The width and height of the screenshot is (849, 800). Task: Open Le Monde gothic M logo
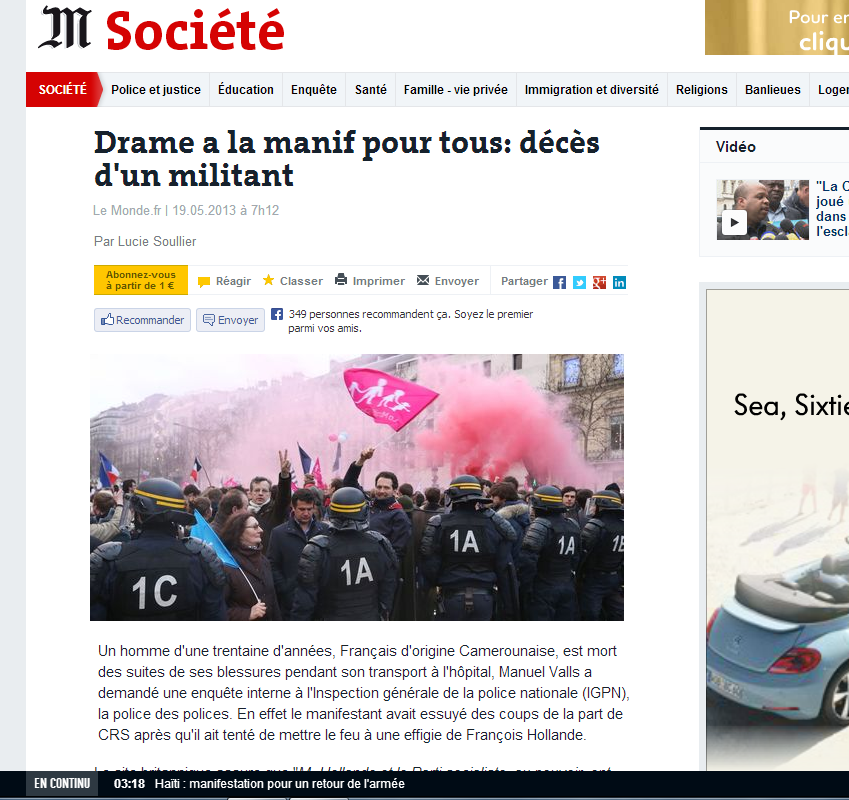tap(64, 28)
